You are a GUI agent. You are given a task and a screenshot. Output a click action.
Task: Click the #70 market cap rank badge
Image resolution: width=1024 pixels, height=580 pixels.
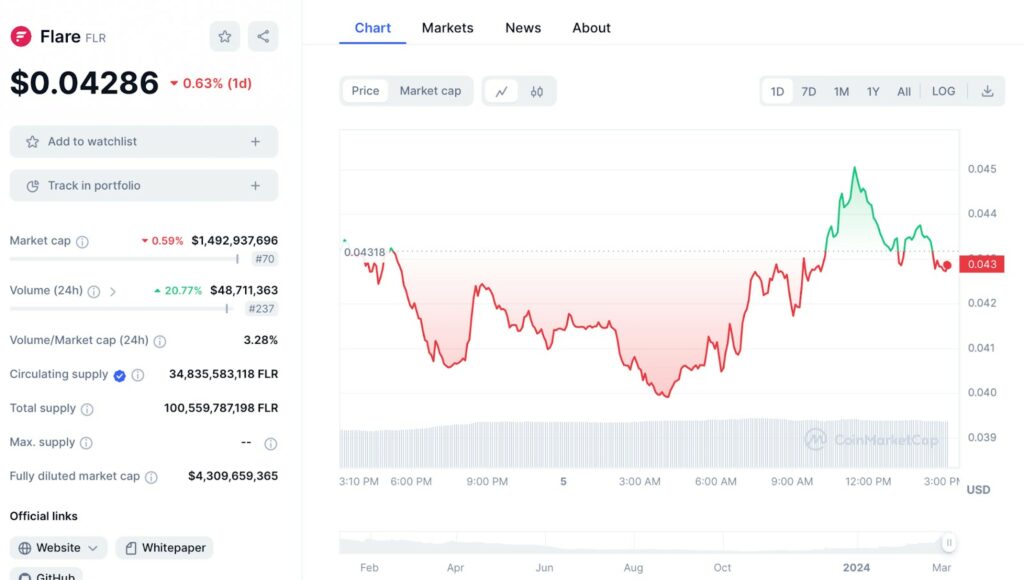(264, 259)
